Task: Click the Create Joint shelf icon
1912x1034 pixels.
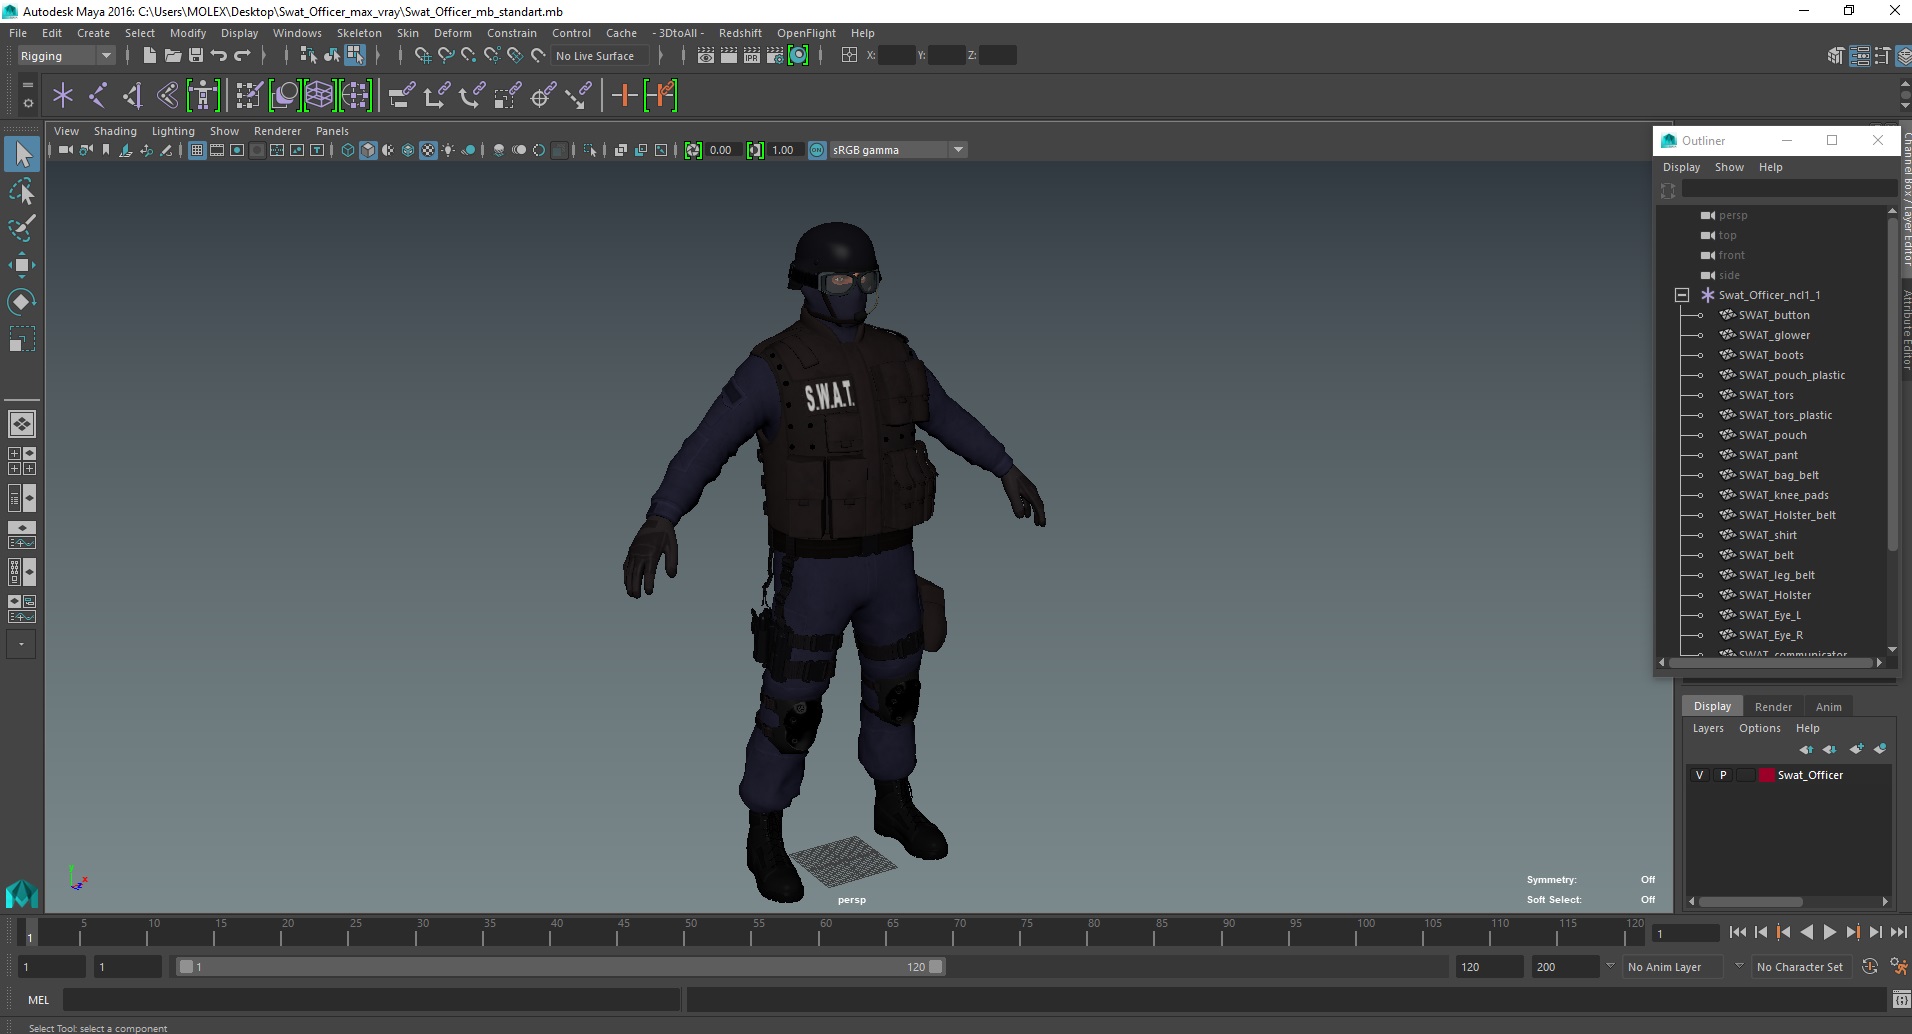Action: 98,96
